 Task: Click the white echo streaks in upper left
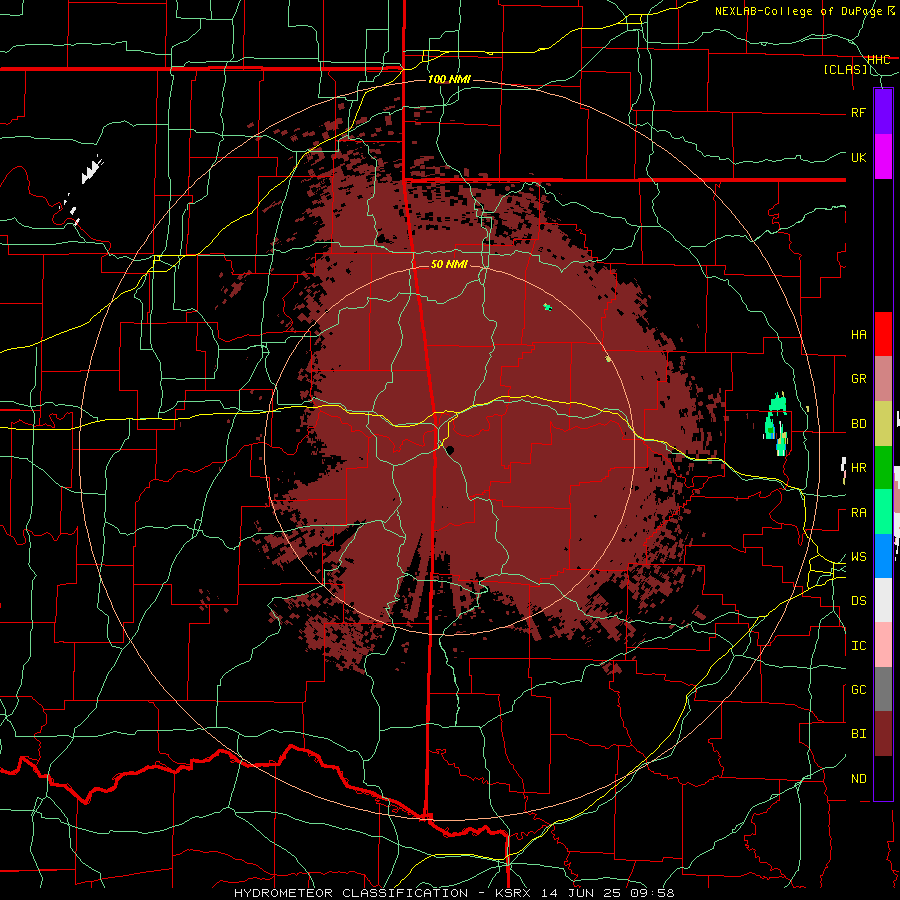click(91, 170)
